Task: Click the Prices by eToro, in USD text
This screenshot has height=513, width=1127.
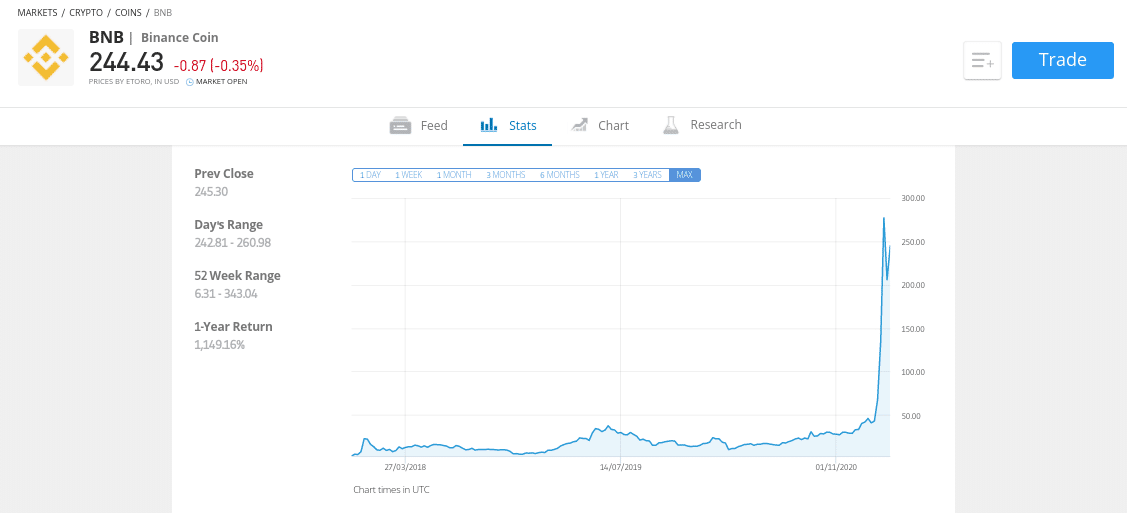Action: coord(134,82)
